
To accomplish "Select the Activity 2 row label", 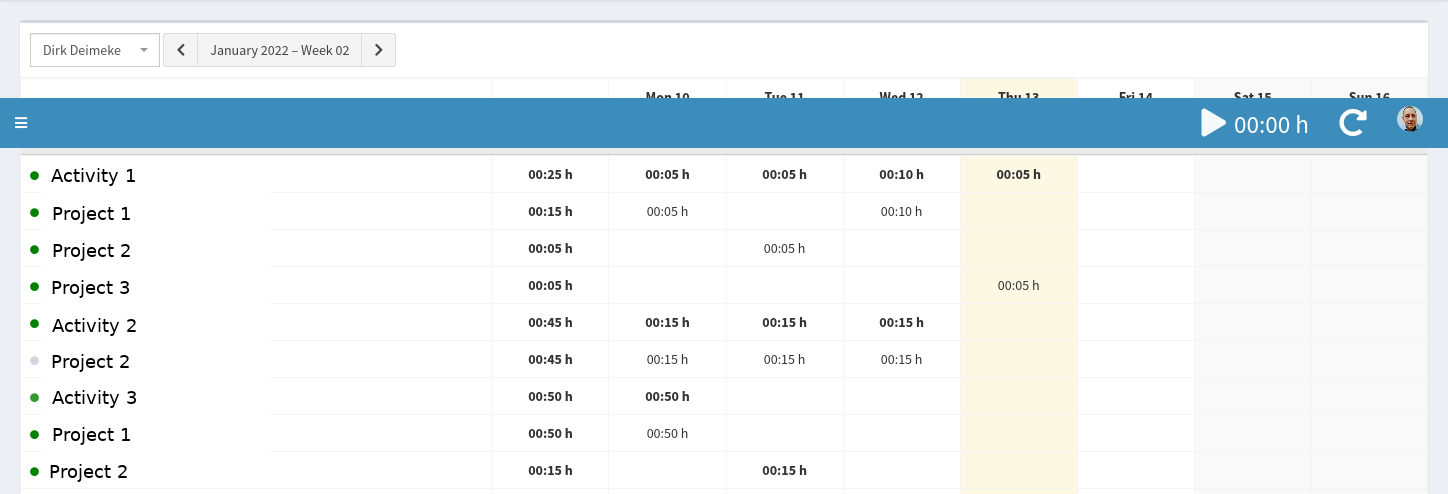I will [94, 325].
